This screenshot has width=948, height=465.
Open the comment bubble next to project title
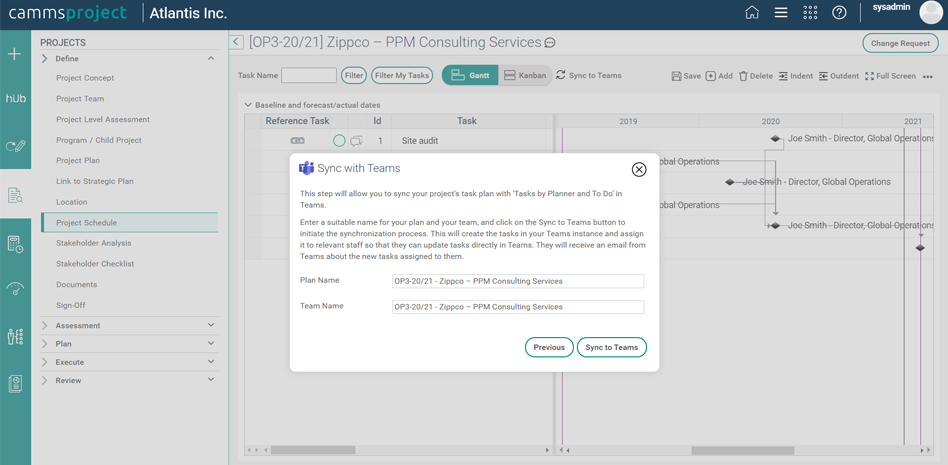[x=550, y=43]
